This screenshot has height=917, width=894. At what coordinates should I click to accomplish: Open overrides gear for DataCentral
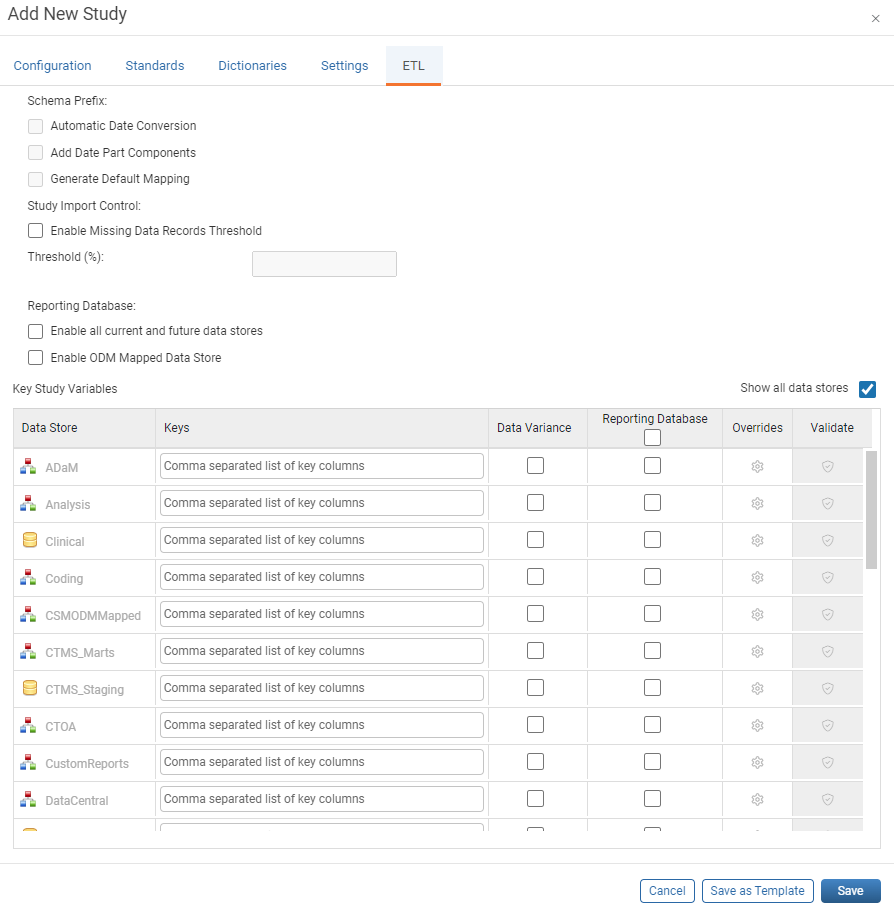pos(757,799)
